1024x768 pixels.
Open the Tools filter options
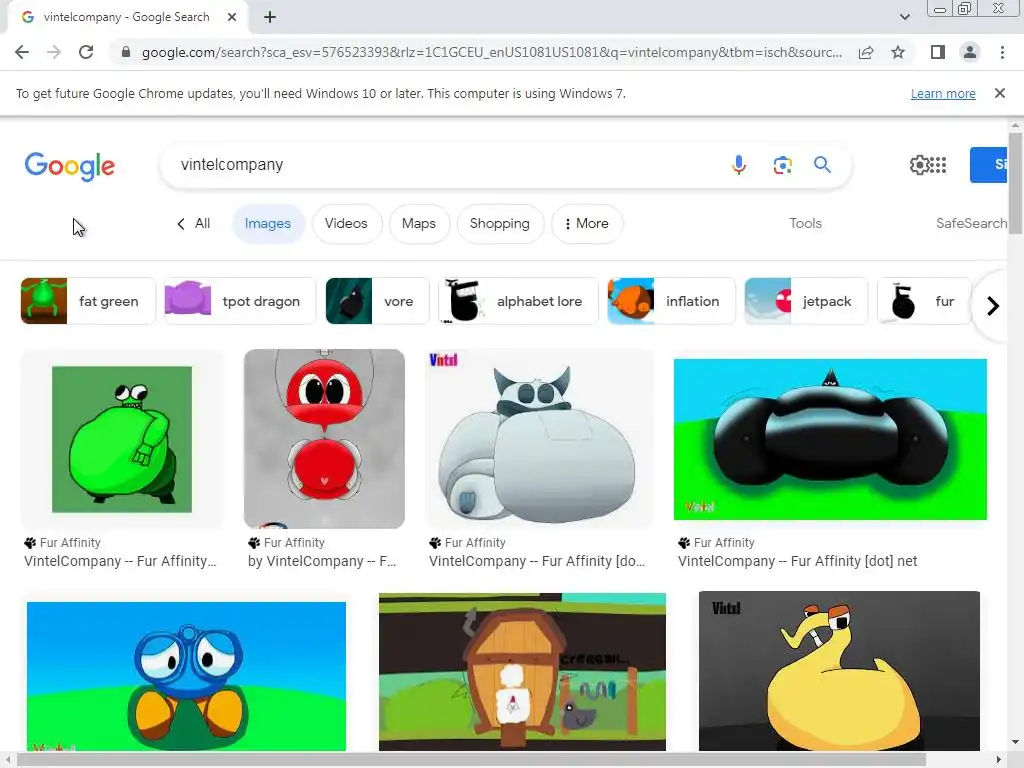[x=805, y=223]
